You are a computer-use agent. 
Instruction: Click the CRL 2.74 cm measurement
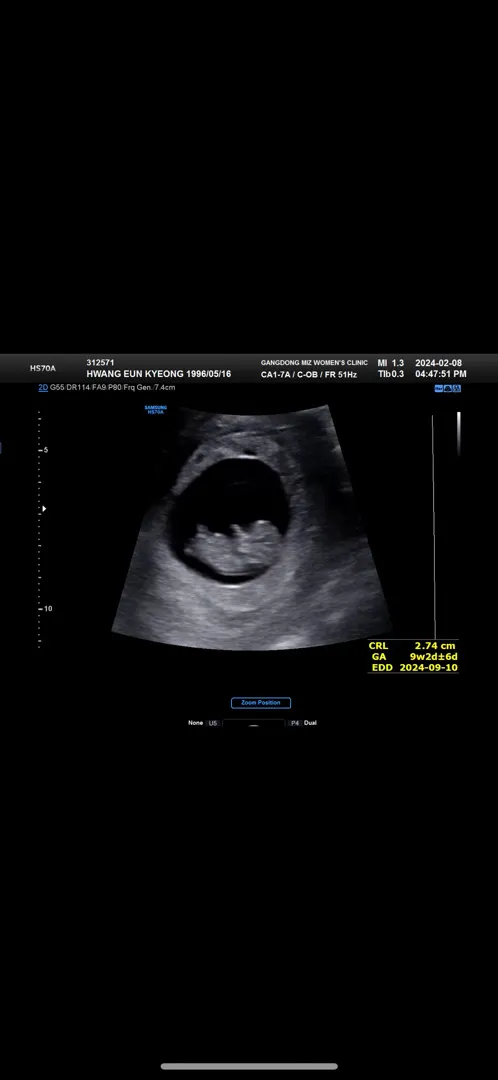point(412,646)
